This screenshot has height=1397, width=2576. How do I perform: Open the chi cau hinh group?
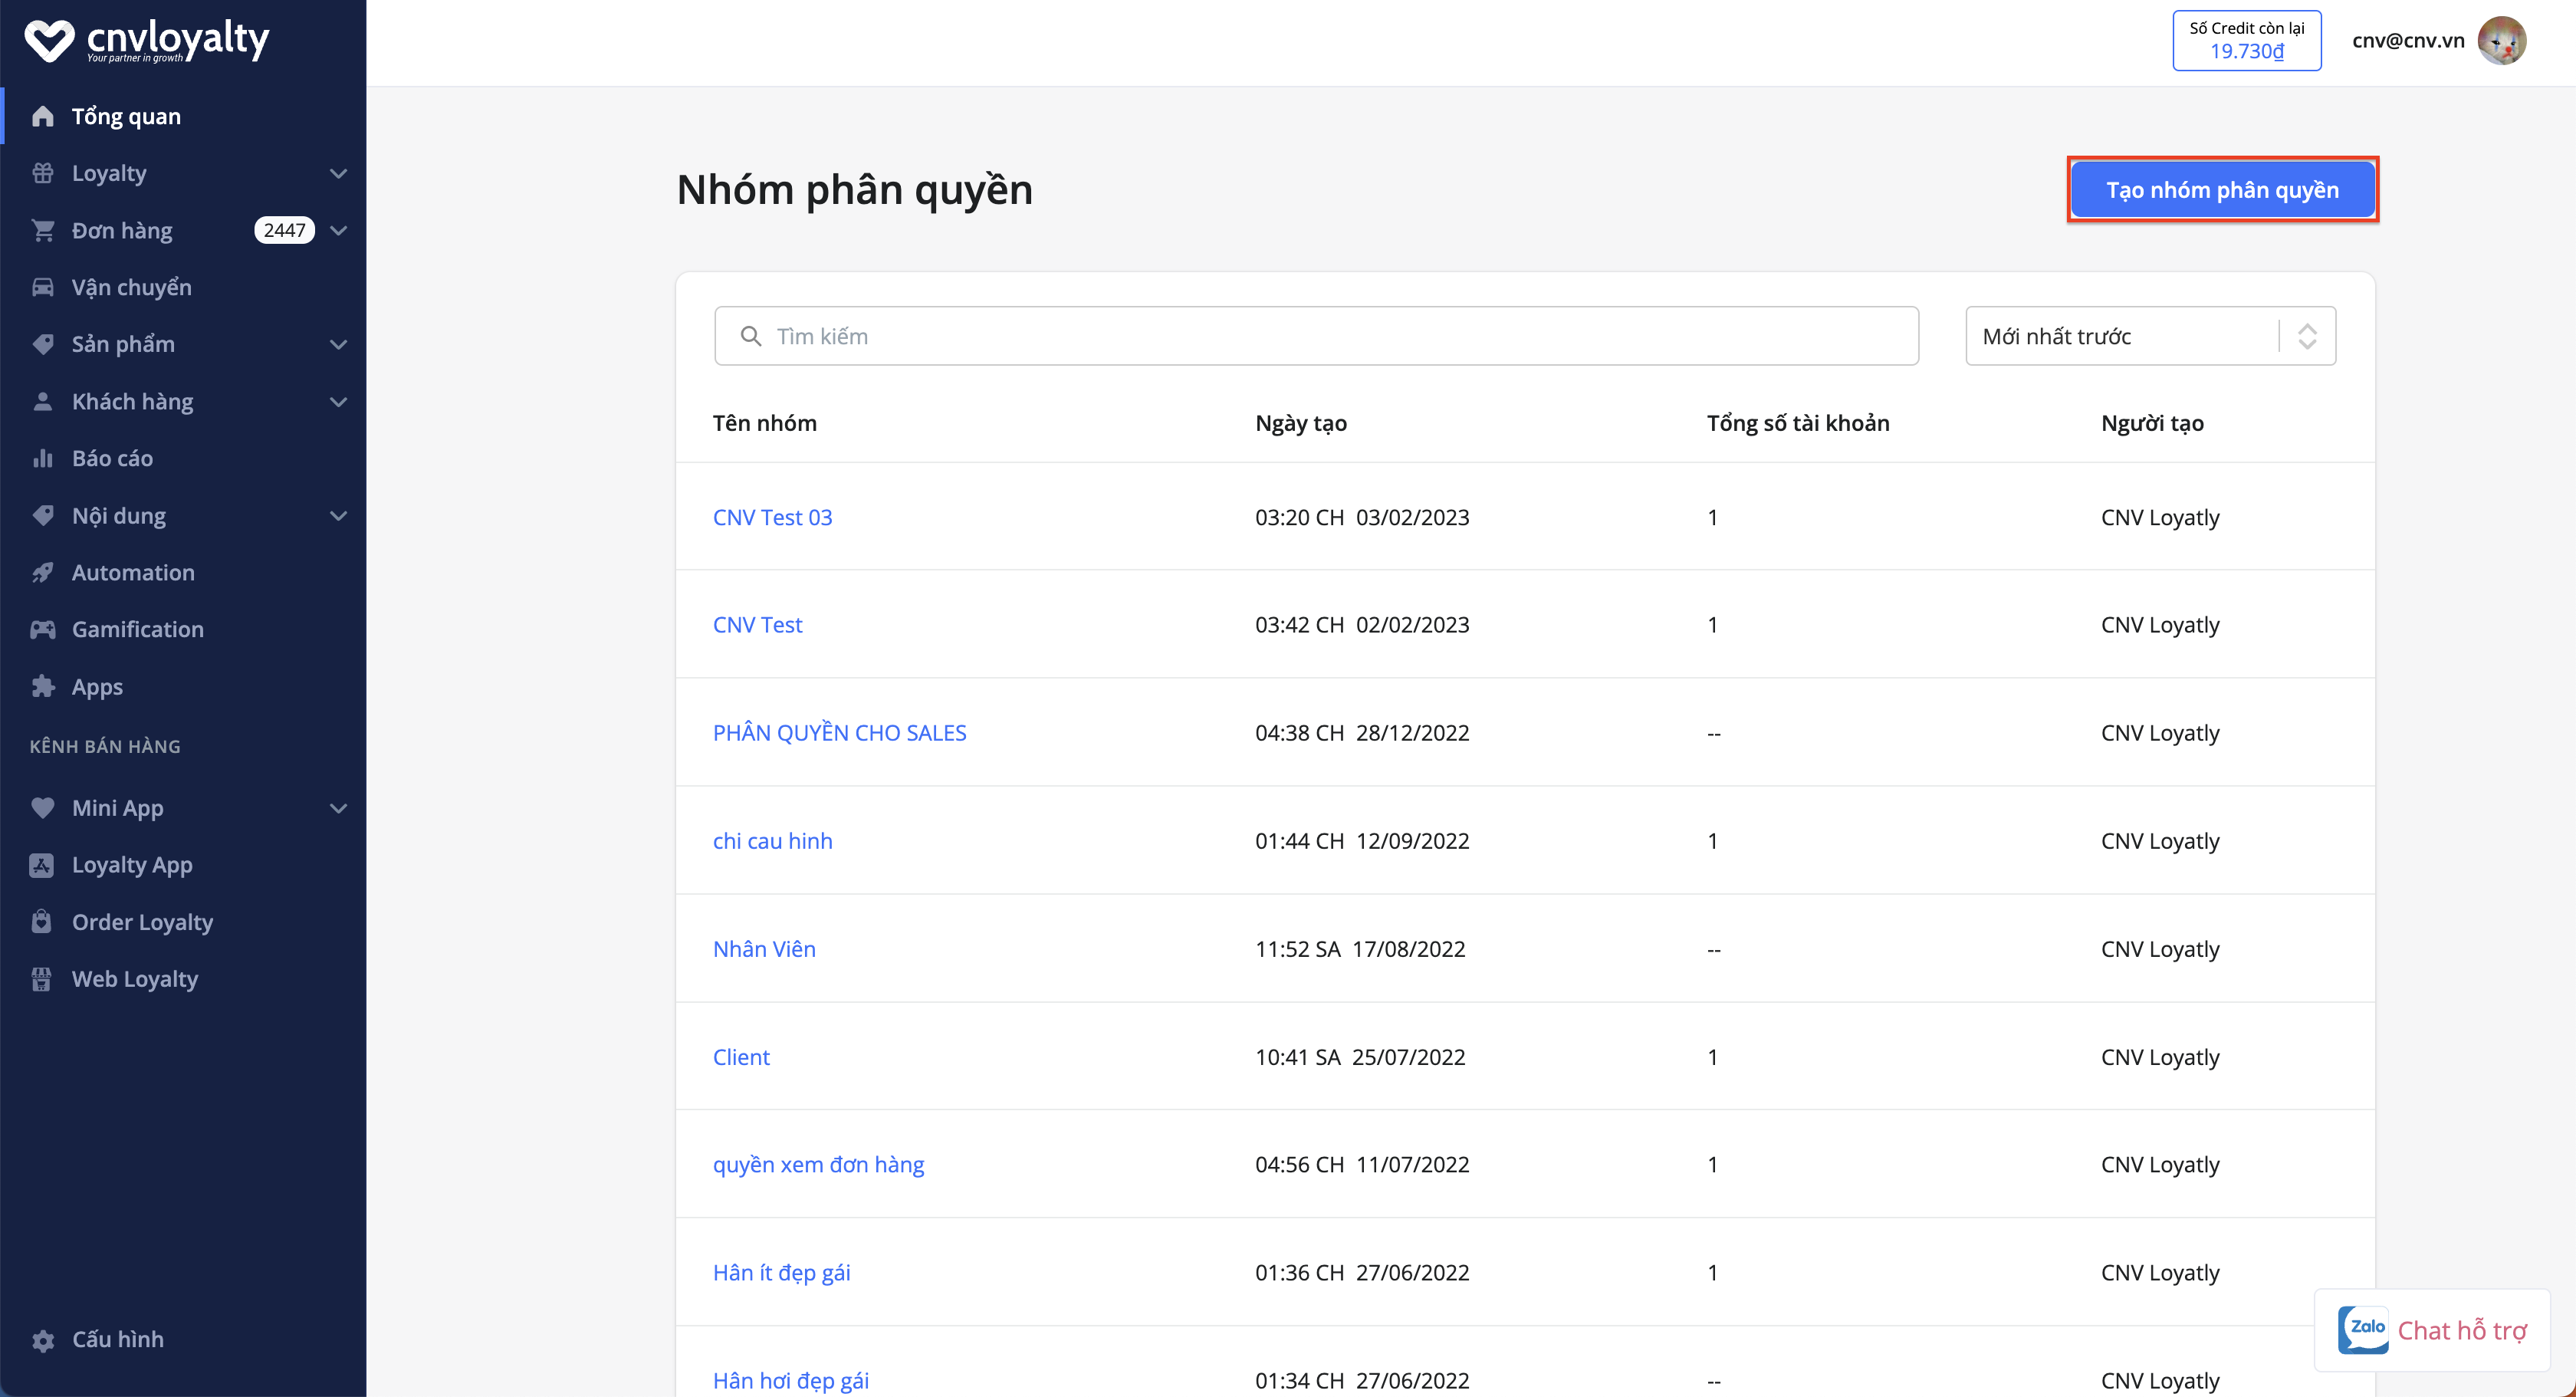(x=772, y=841)
